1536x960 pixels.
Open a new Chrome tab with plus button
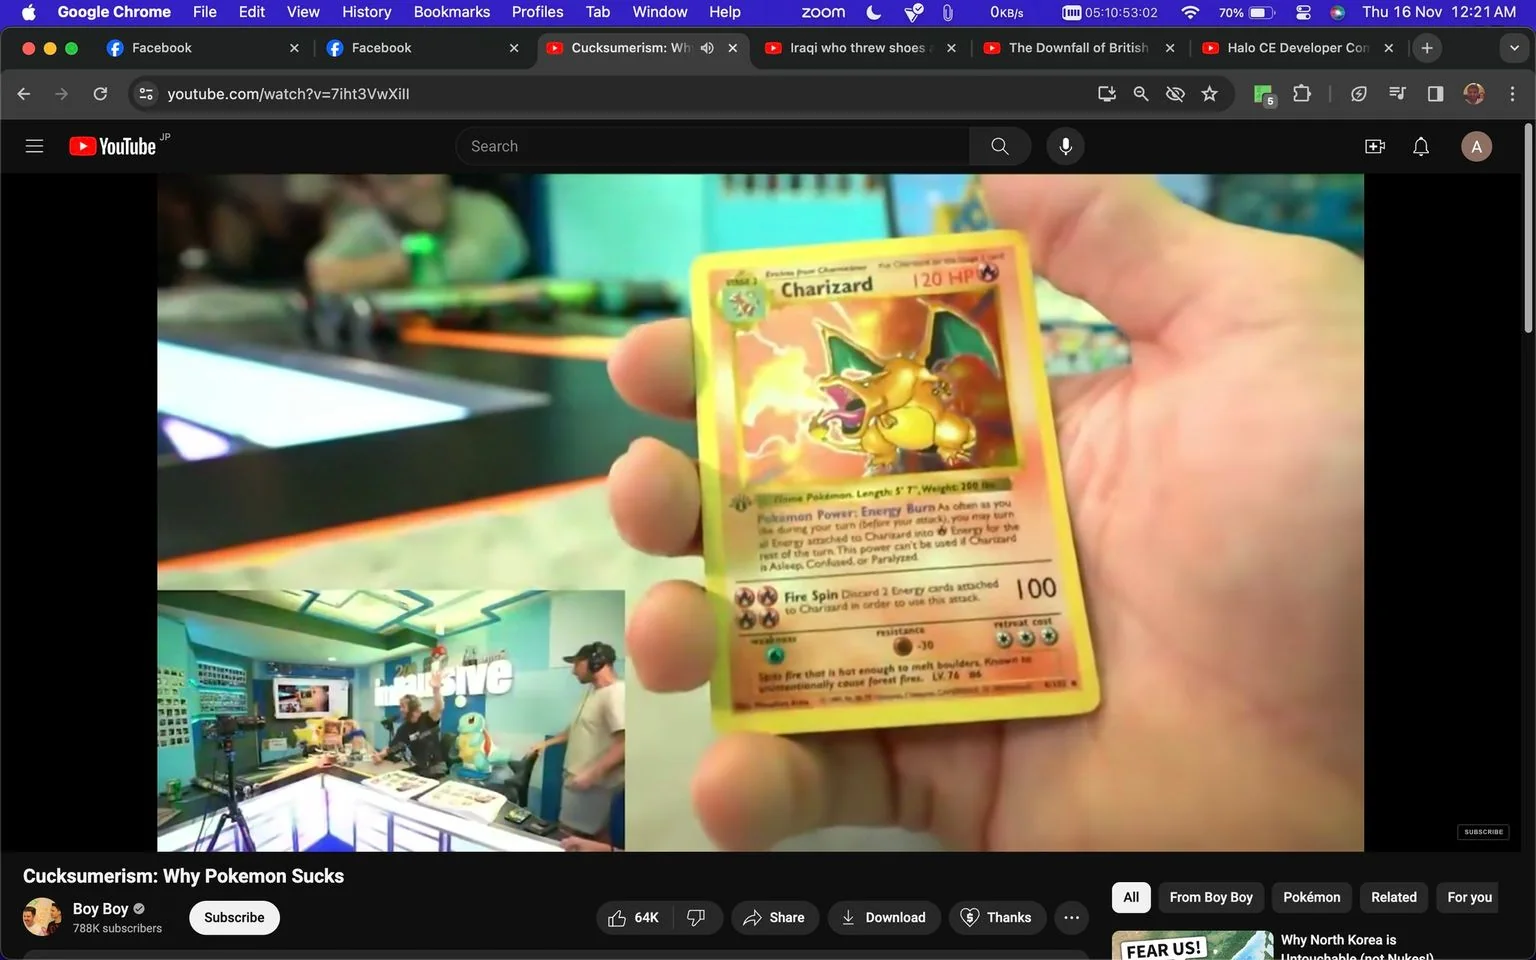[1427, 48]
